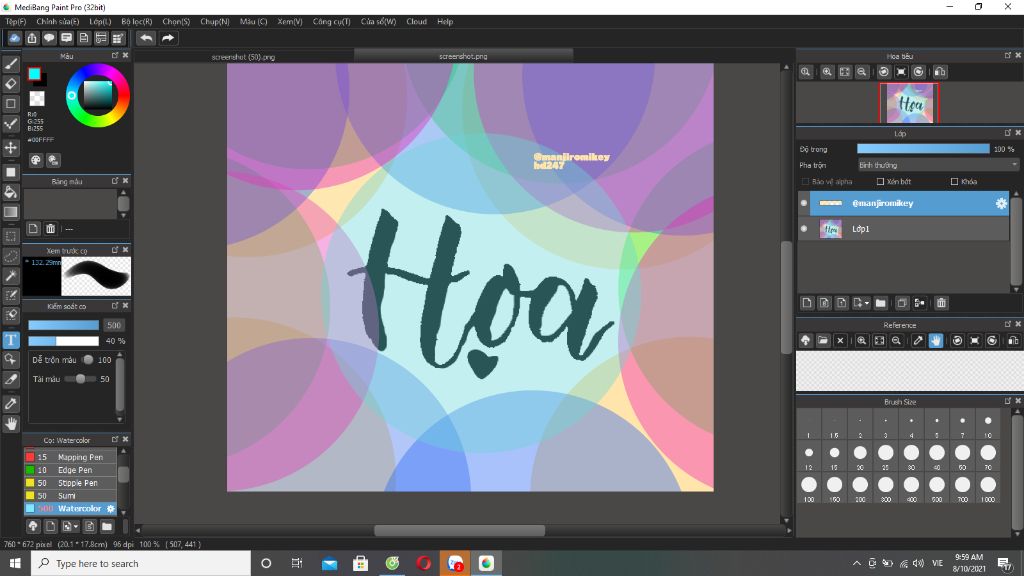This screenshot has height=576, width=1024.
Task: Click the Redo arrow in toolbar
Action: point(168,38)
